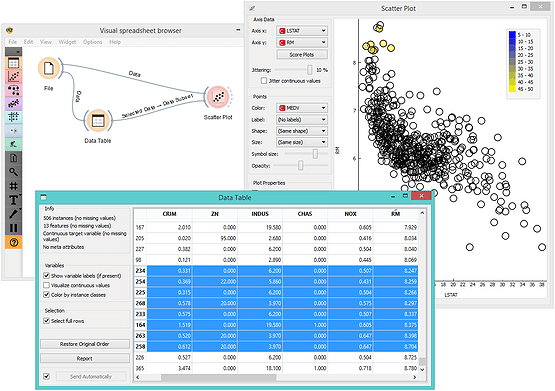This screenshot has height=391, width=555.
Task: Open the File menu
Action: coord(12,42)
